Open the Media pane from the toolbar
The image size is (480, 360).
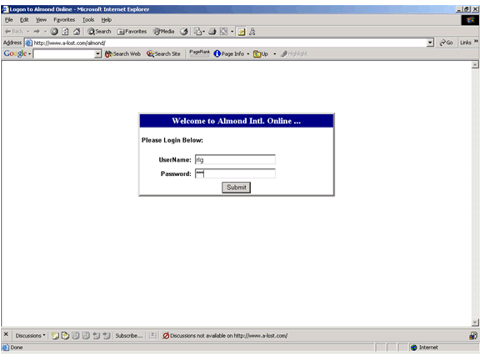[x=164, y=32]
